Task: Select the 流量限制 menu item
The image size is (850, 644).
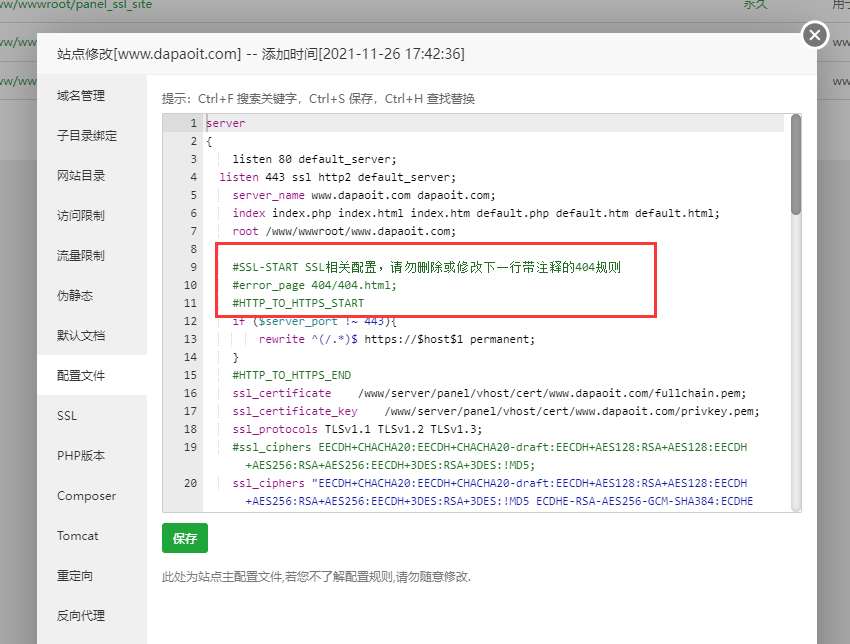Action: coord(81,255)
